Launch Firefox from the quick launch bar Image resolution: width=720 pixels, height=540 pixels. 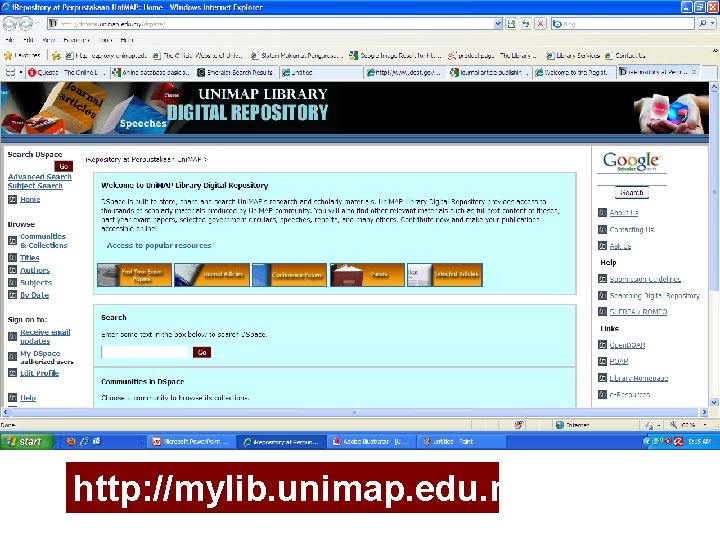(71, 441)
